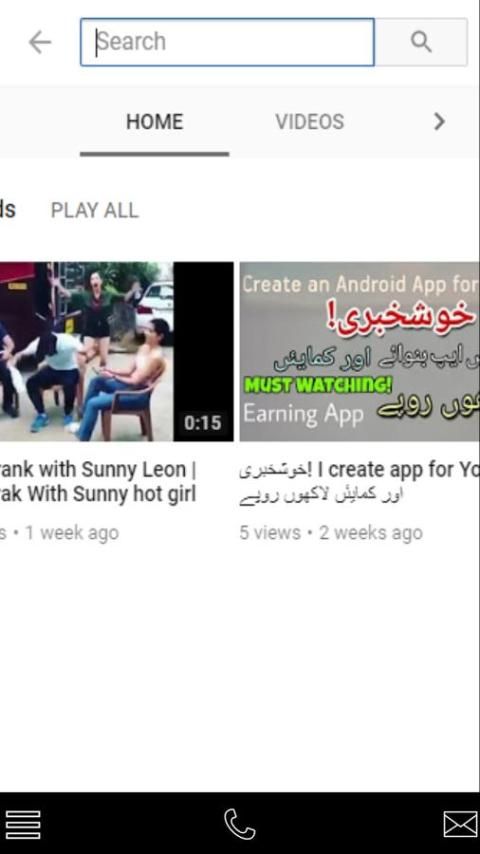Click the MUST WATCHING label on thumbnail
480x854 pixels.
[x=318, y=385]
